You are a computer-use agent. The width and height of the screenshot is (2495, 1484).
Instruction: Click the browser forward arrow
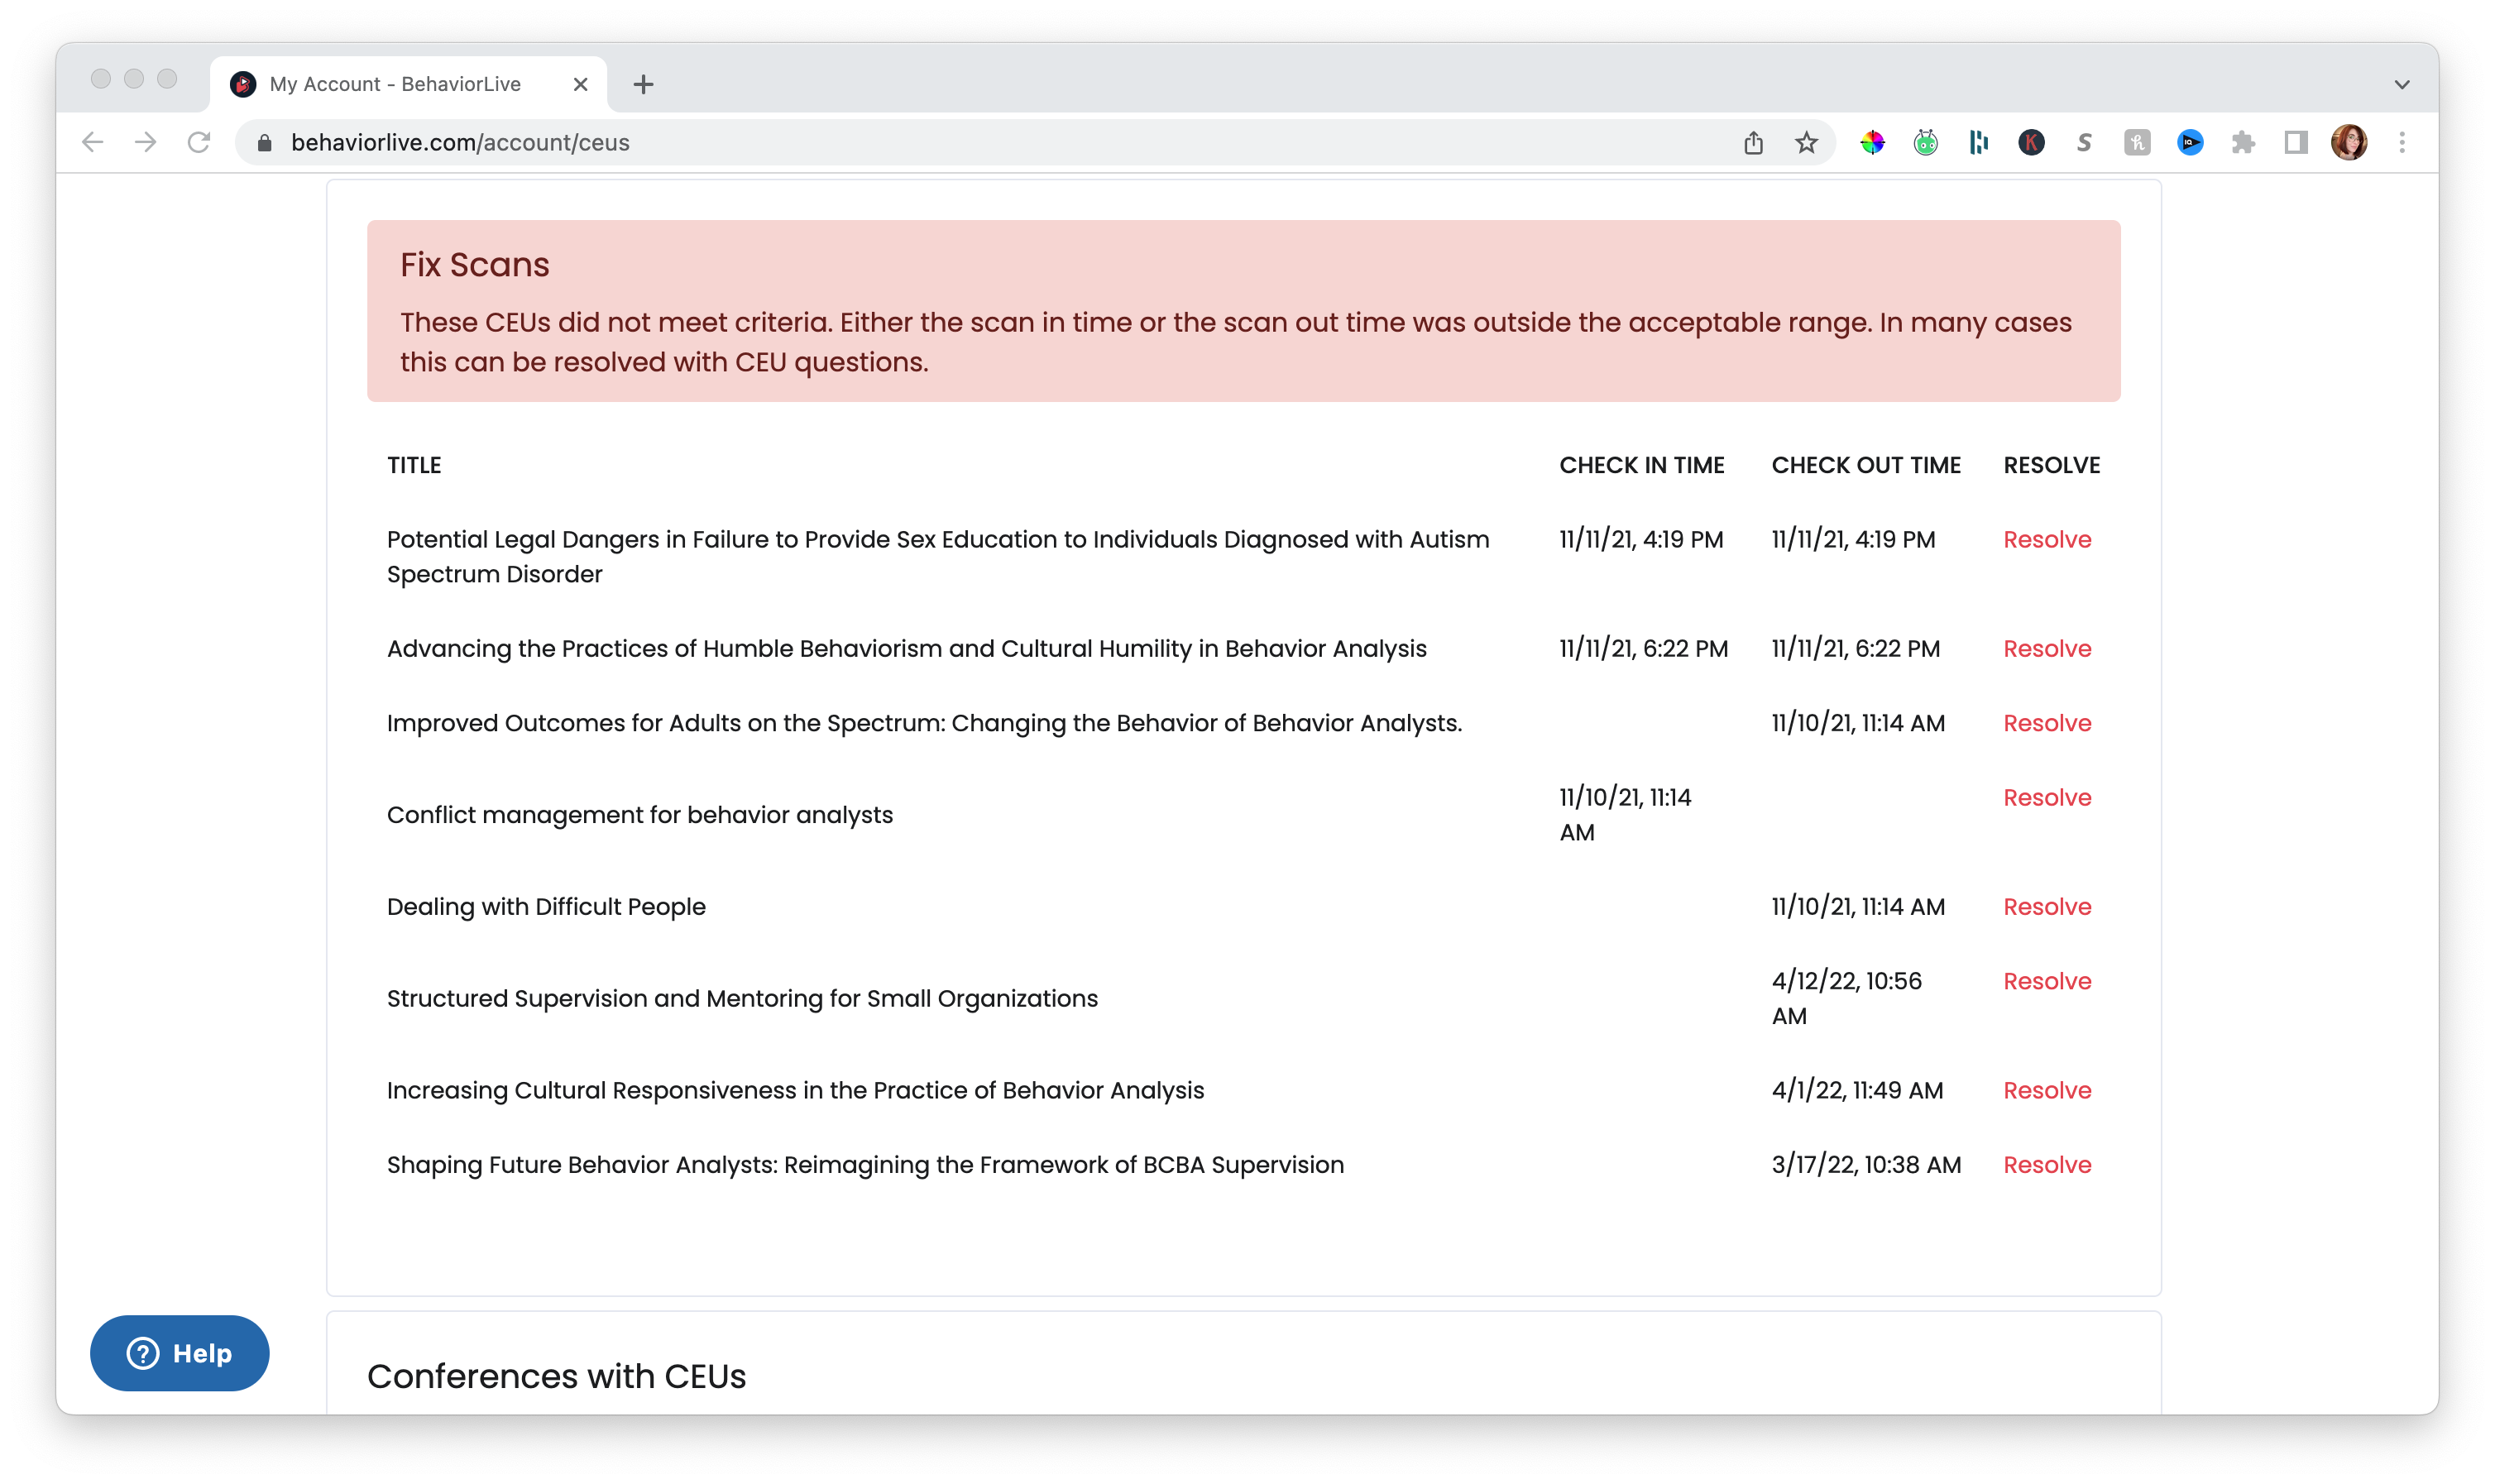[146, 142]
